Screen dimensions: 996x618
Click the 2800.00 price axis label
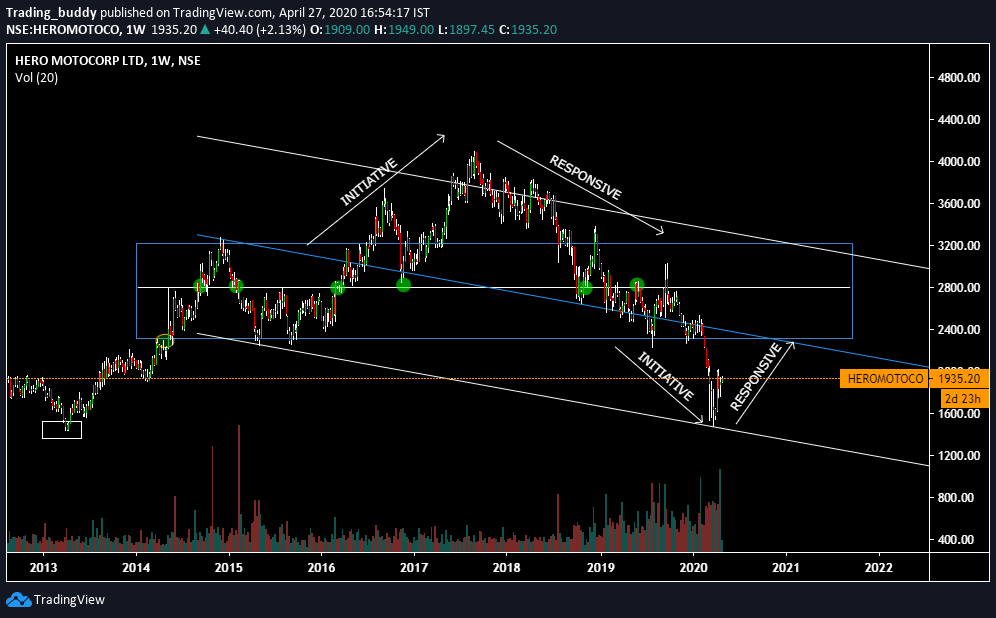(959, 287)
